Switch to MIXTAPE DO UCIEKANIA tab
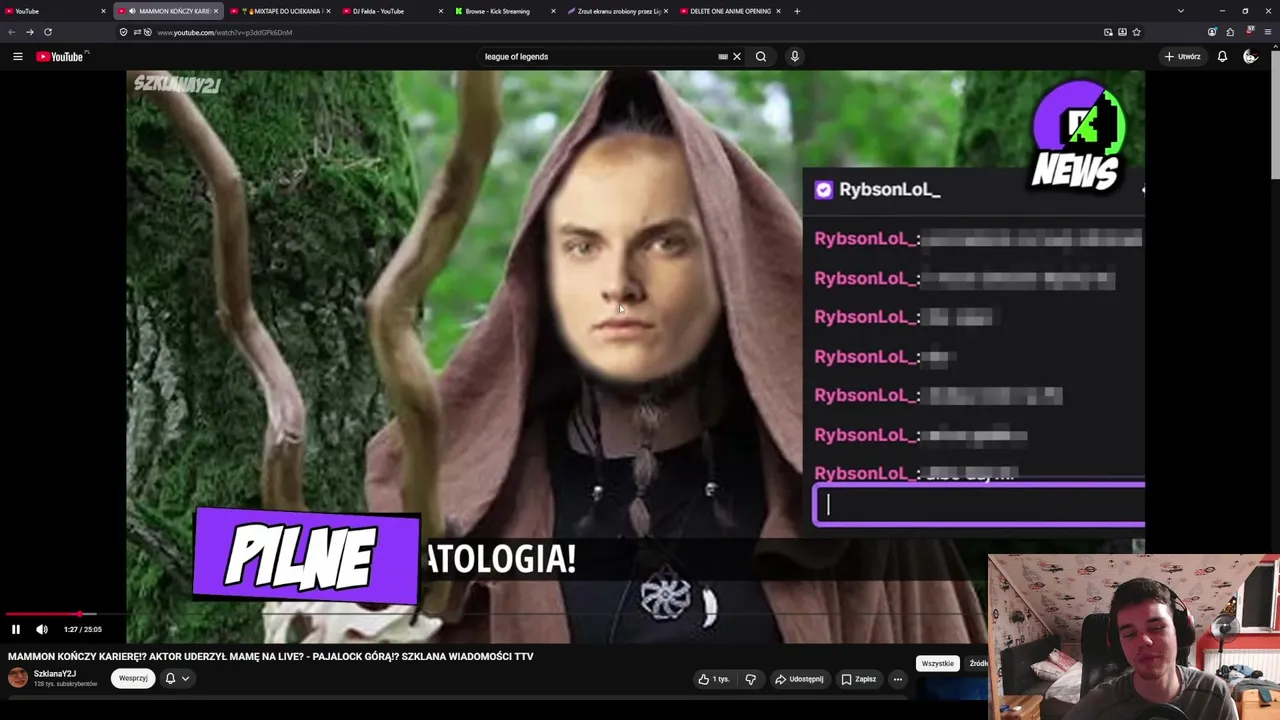1280x720 pixels. click(279, 11)
